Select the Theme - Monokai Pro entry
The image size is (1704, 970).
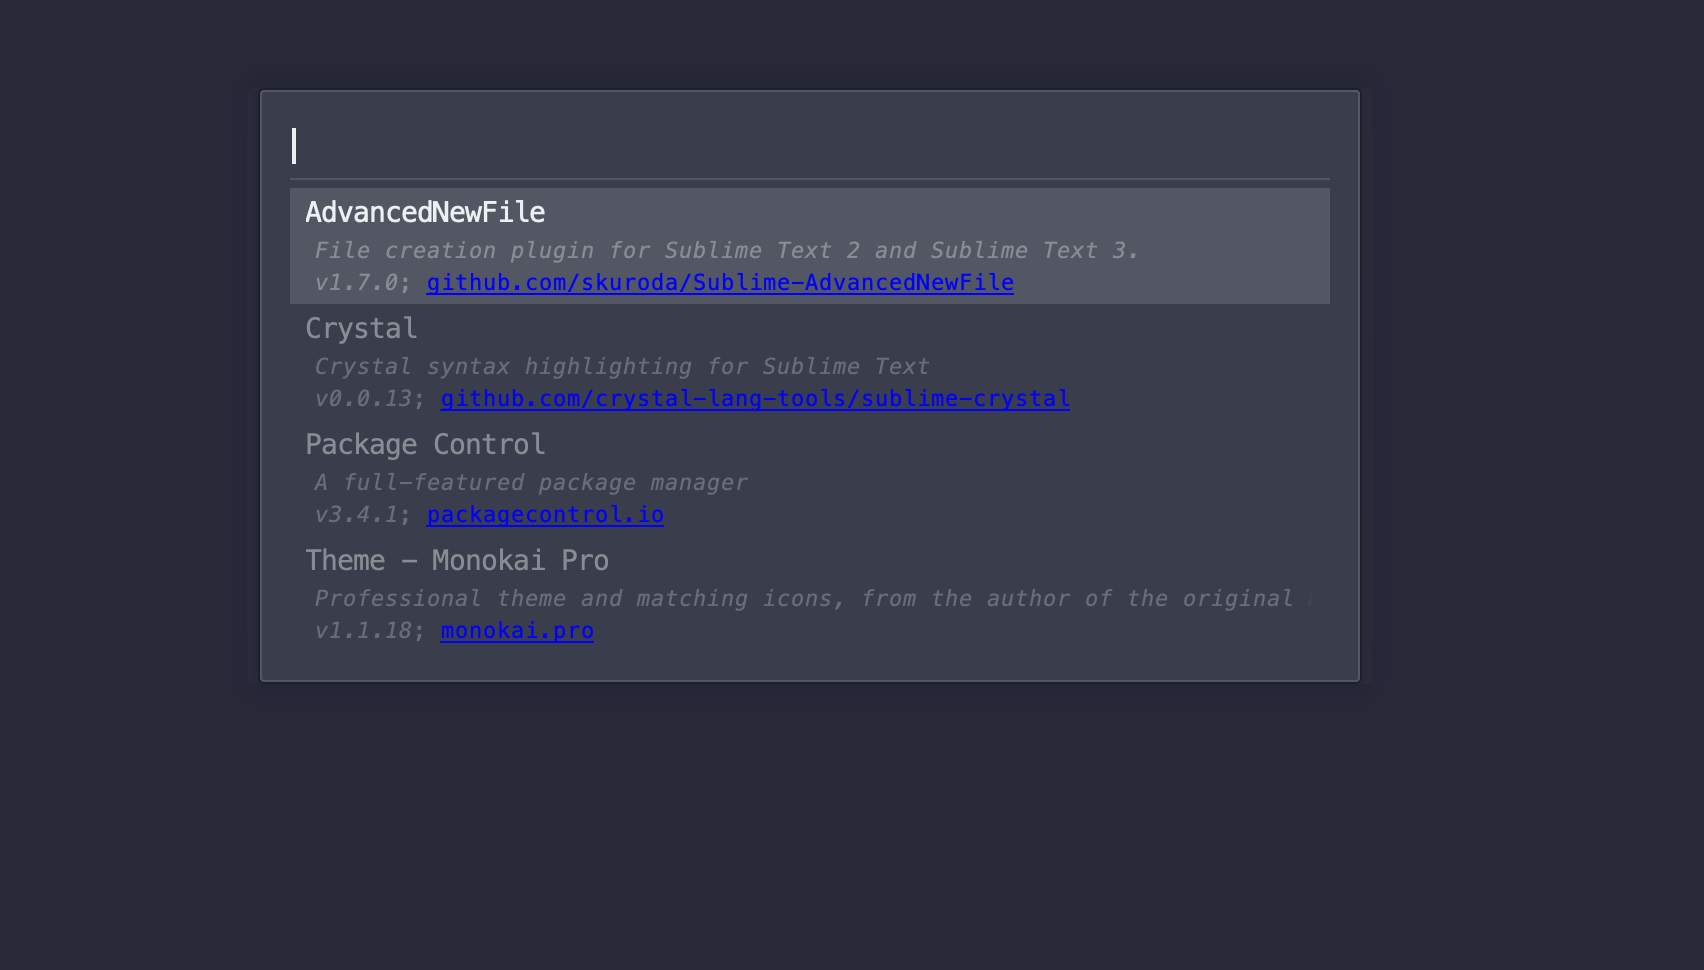[x=808, y=593]
